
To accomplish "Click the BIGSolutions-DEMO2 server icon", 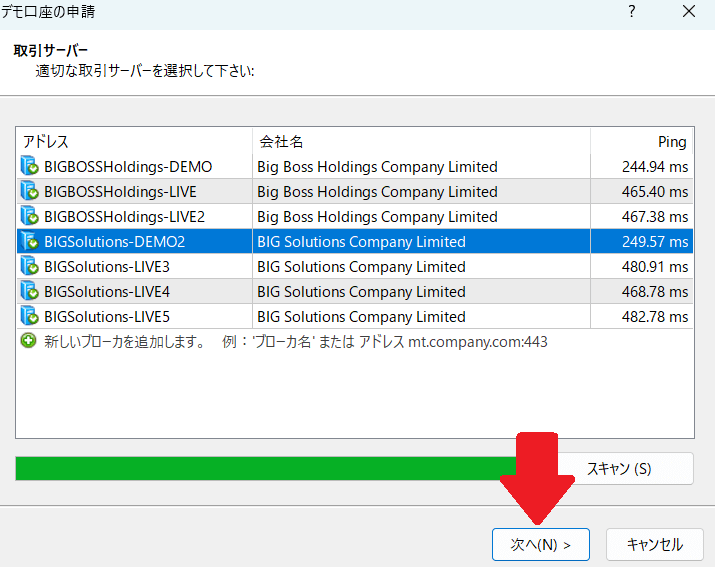I will point(29,242).
